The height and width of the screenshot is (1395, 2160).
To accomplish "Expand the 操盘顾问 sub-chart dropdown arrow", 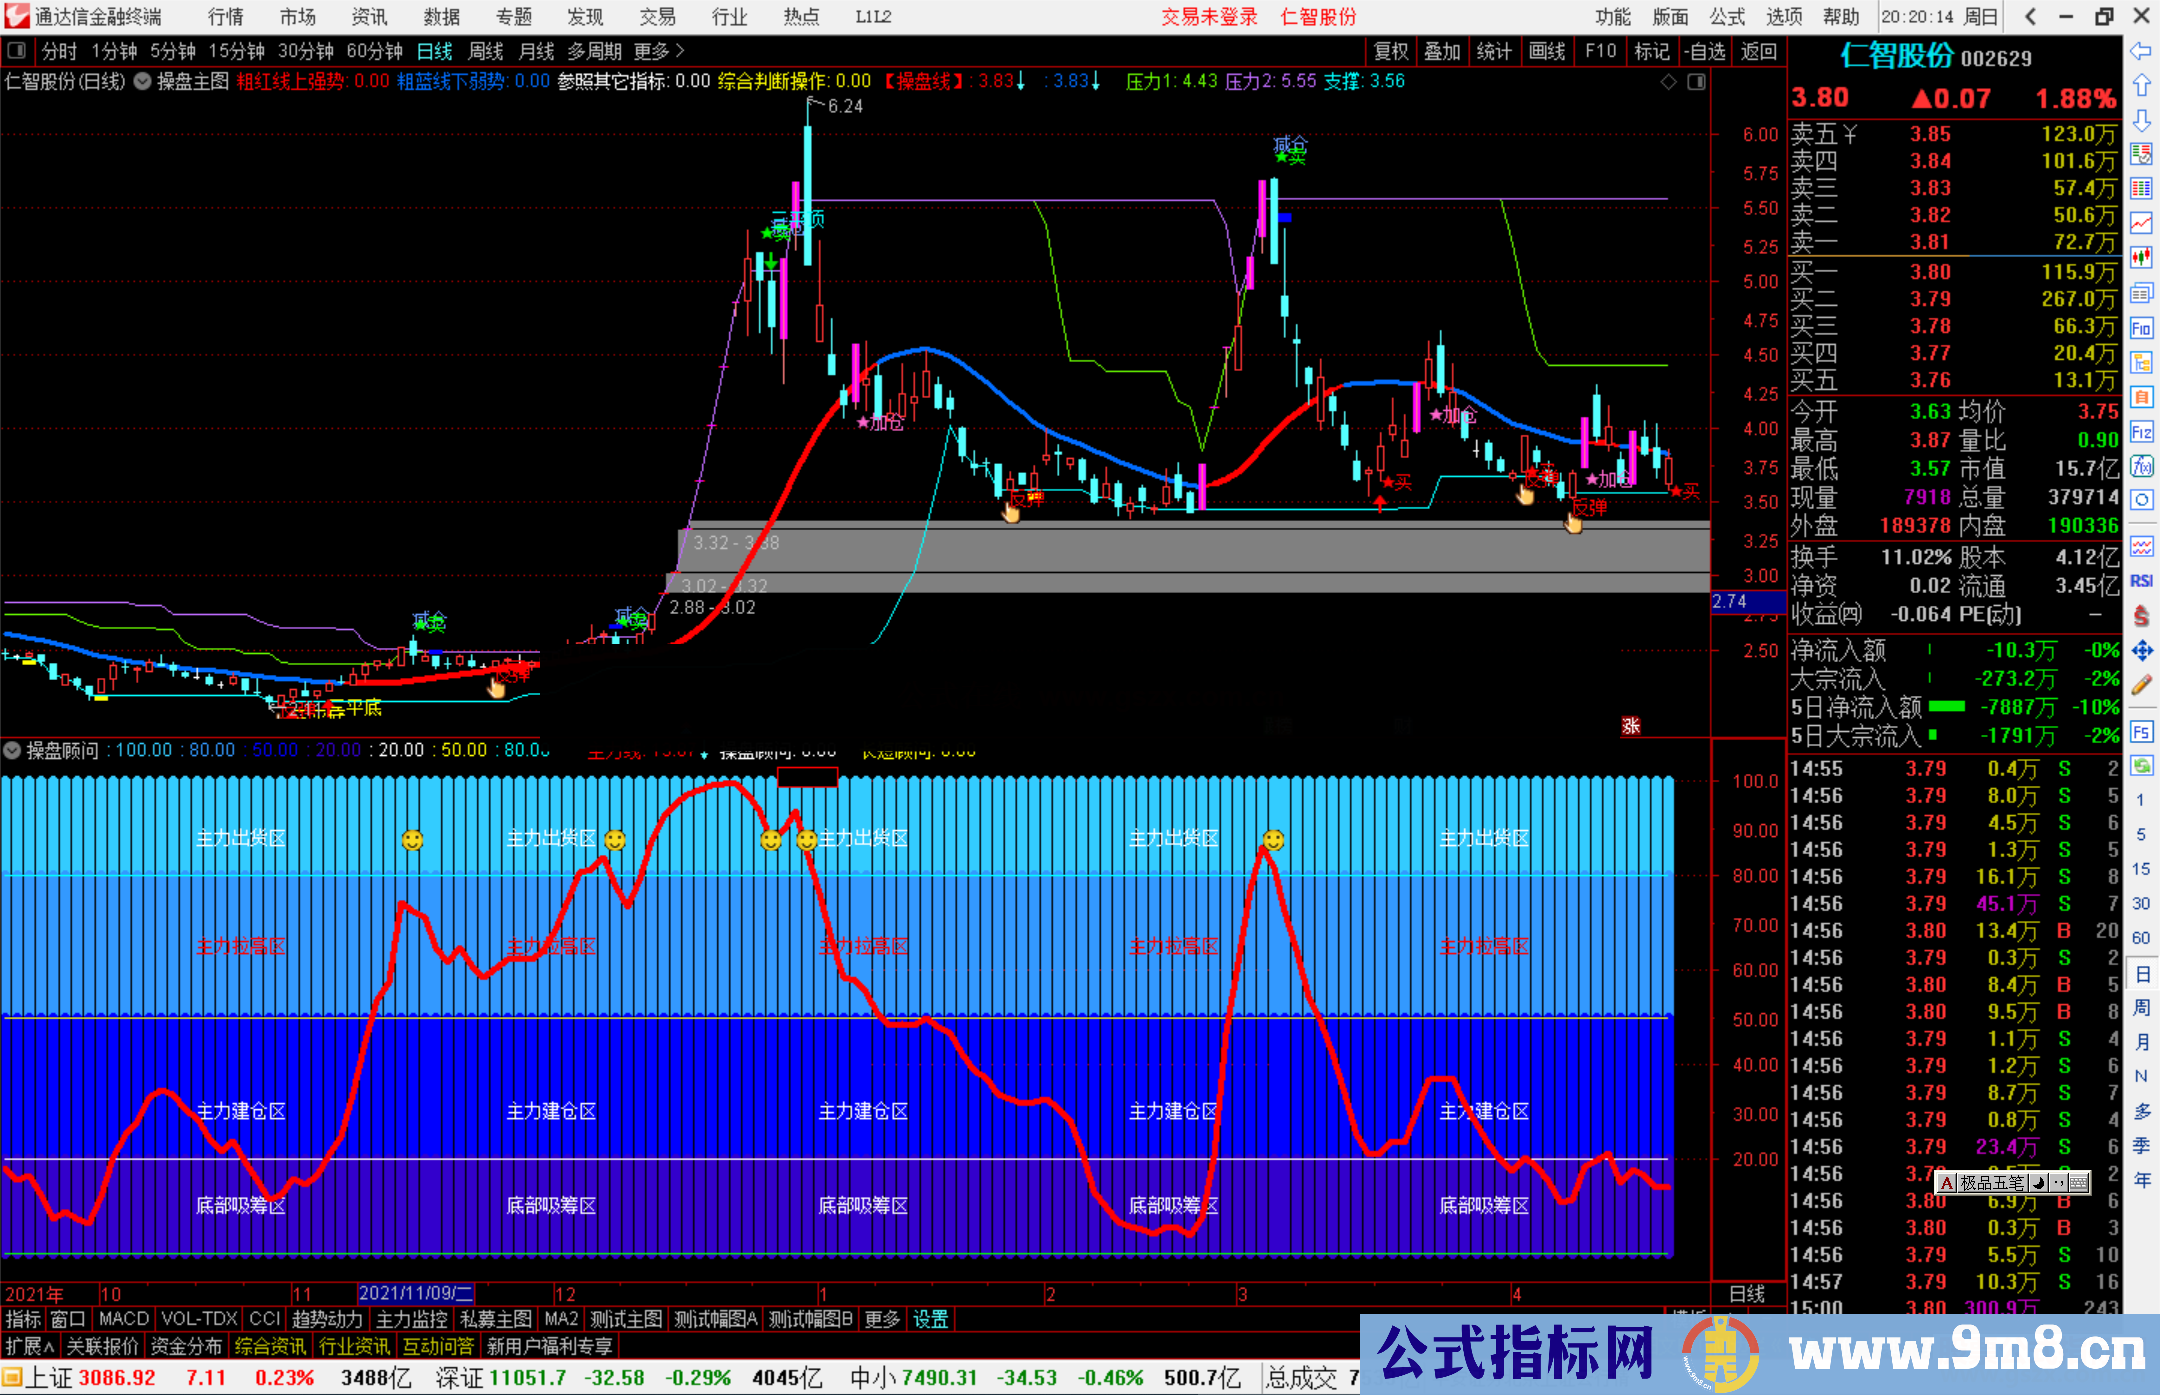I will tap(12, 750).
